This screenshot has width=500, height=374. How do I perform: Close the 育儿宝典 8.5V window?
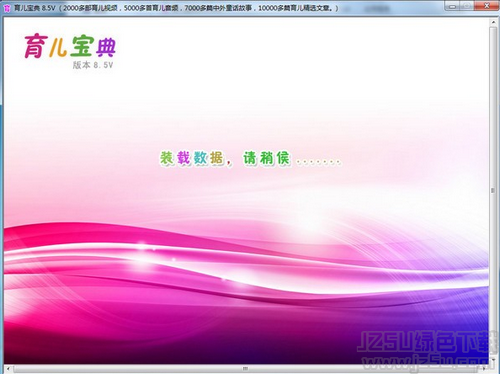tap(487, 6)
